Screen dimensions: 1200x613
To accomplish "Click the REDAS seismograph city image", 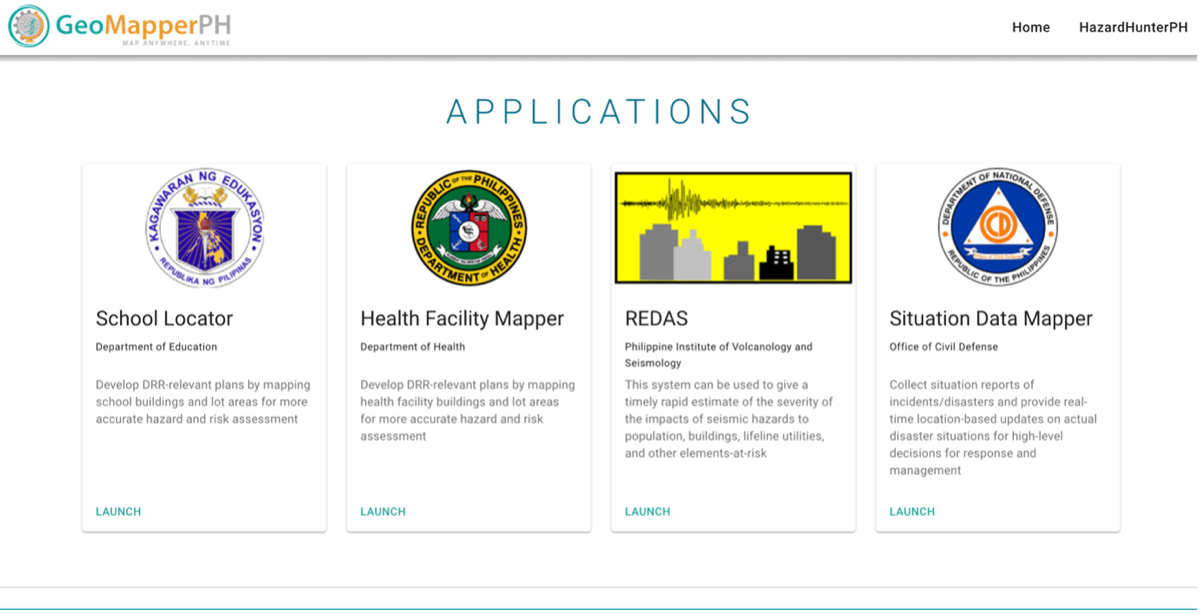I will (733, 228).
